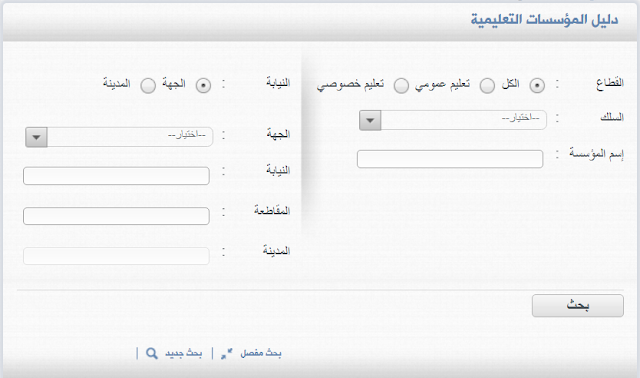Open the السلك dropdown arrow

click(x=370, y=120)
